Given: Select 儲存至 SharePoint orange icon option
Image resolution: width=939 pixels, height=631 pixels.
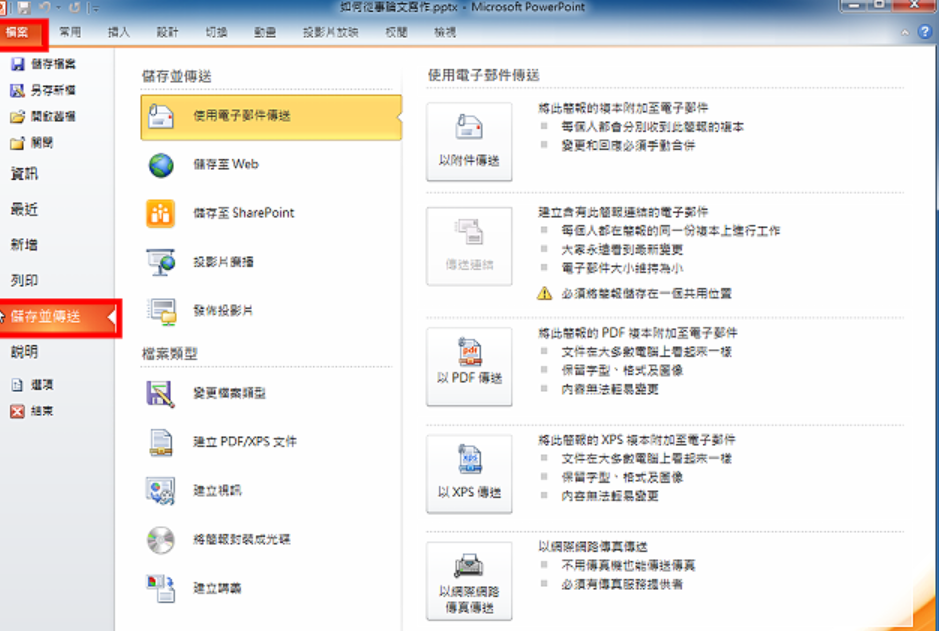Looking at the screenshot, I should 271,213.
